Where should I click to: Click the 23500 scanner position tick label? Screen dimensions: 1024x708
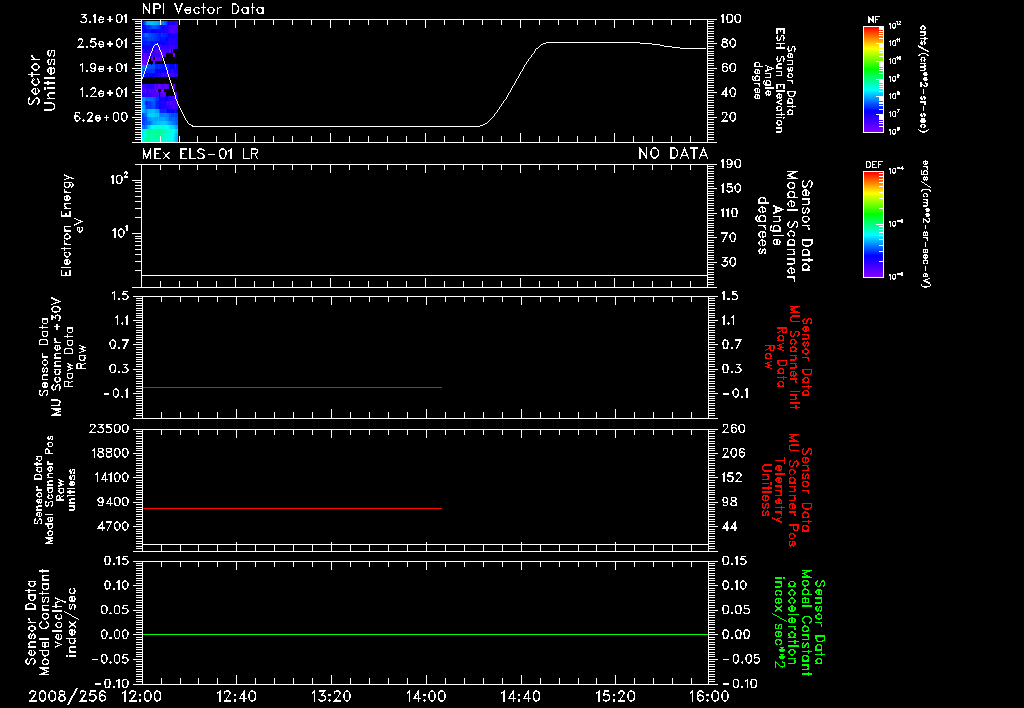coord(108,428)
